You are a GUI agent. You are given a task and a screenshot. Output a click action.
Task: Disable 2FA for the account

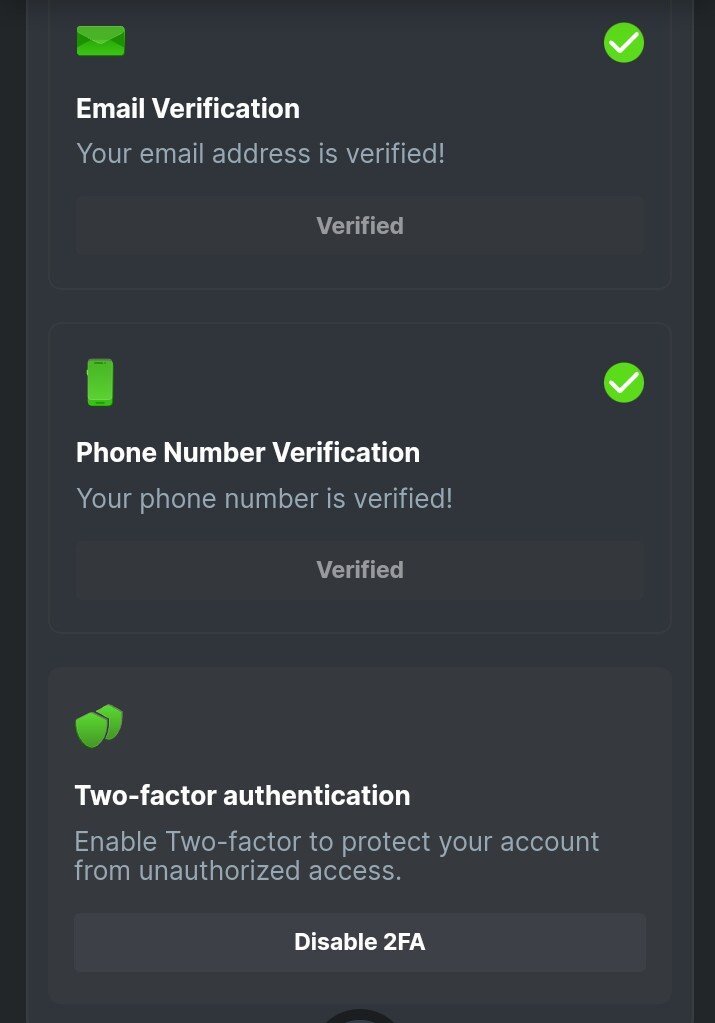(x=360, y=942)
